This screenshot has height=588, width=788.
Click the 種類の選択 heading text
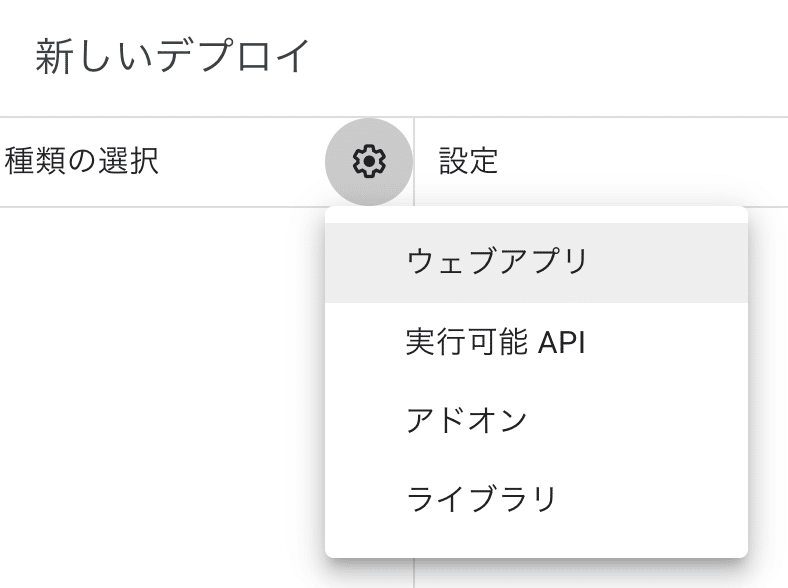coord(81,161)
